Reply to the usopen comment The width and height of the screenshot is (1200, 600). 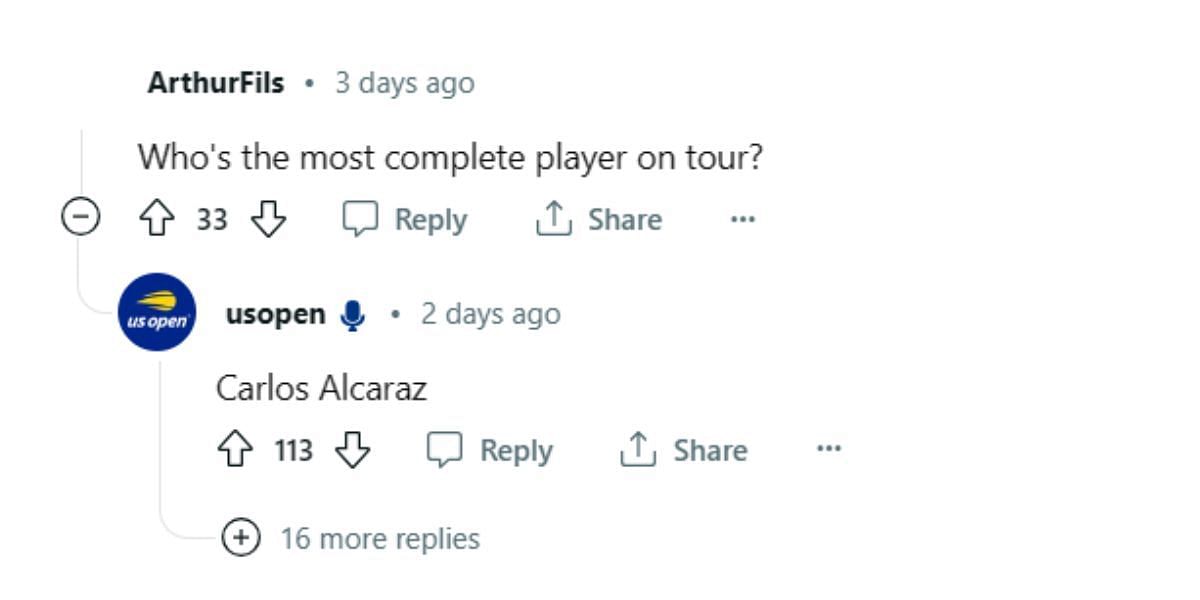490,450
